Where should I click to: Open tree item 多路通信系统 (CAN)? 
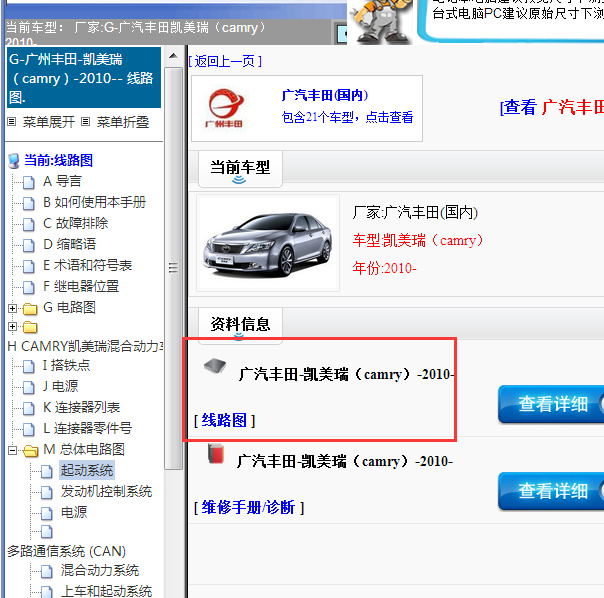click(67, 551)
